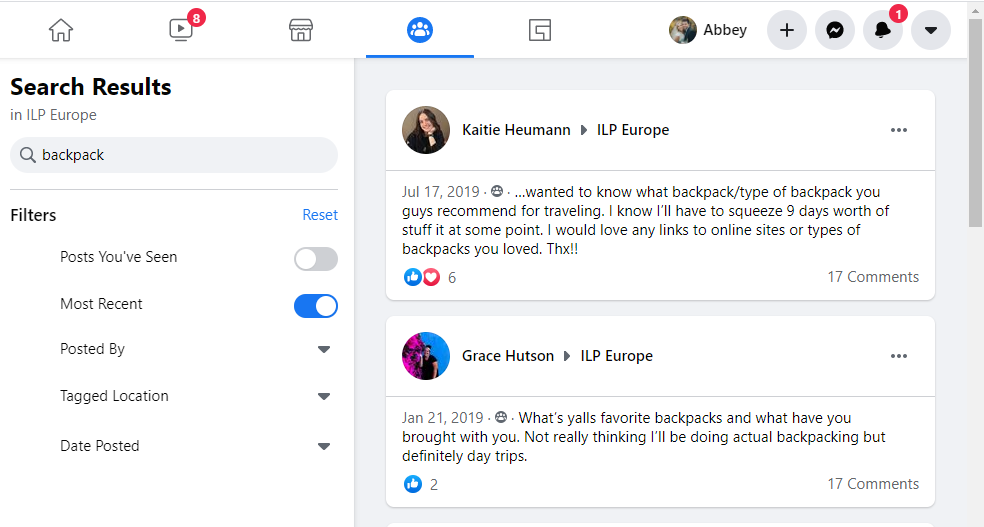Open the Messenger icon
The image size is (984, 527).
(x=835, y=30)
